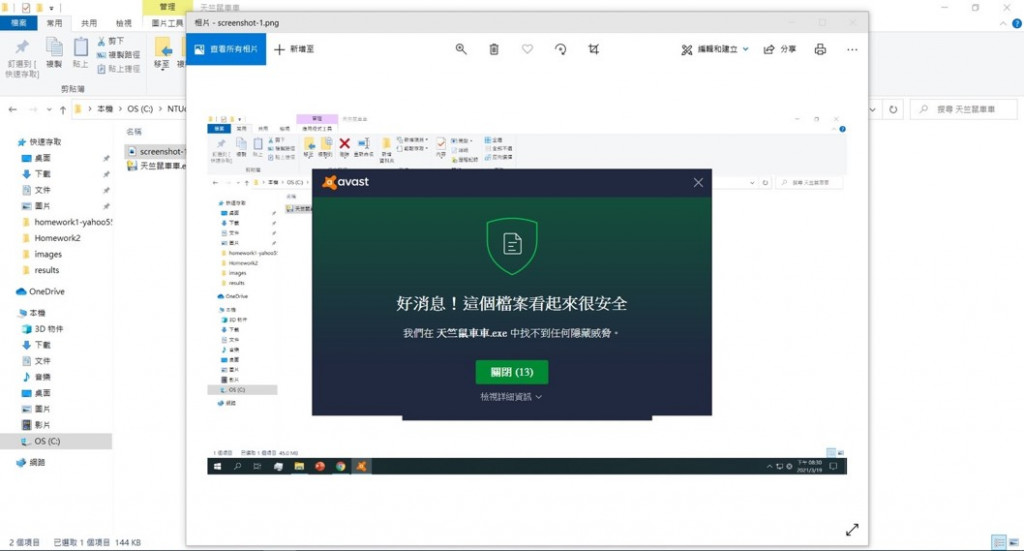The width and height of the screenshot is (1024, 551).
Task: Click the new folder icon in quick access toolbar
Action: pos(39,8)
